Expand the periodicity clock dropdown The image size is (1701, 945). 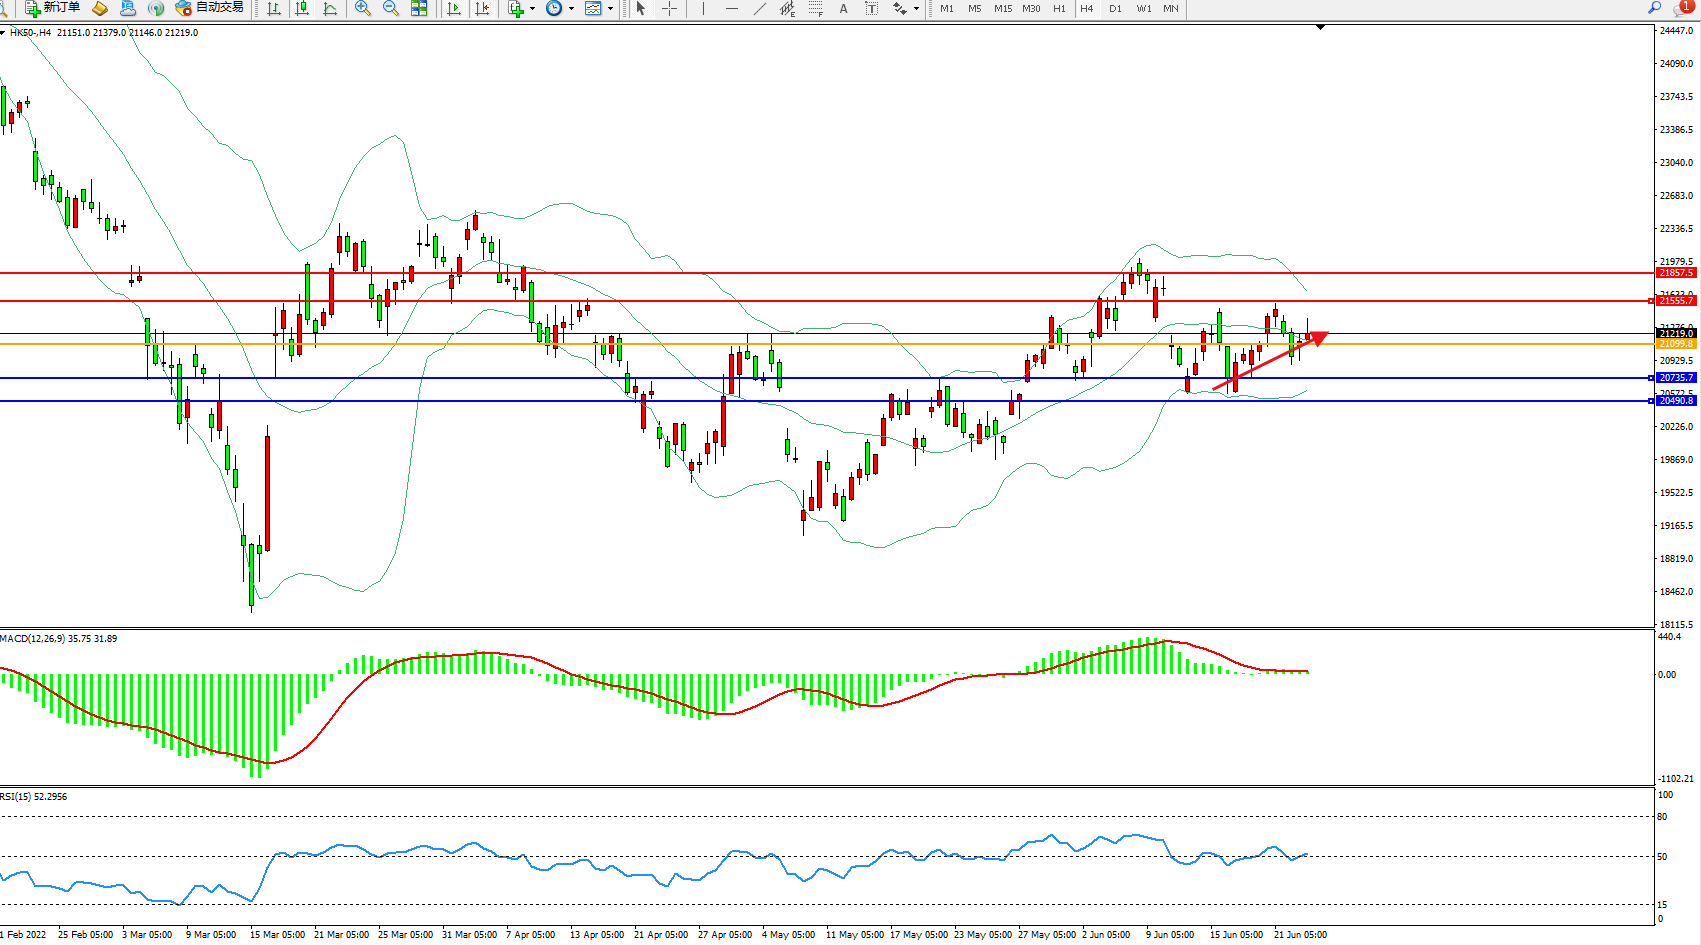click(571, 8)
